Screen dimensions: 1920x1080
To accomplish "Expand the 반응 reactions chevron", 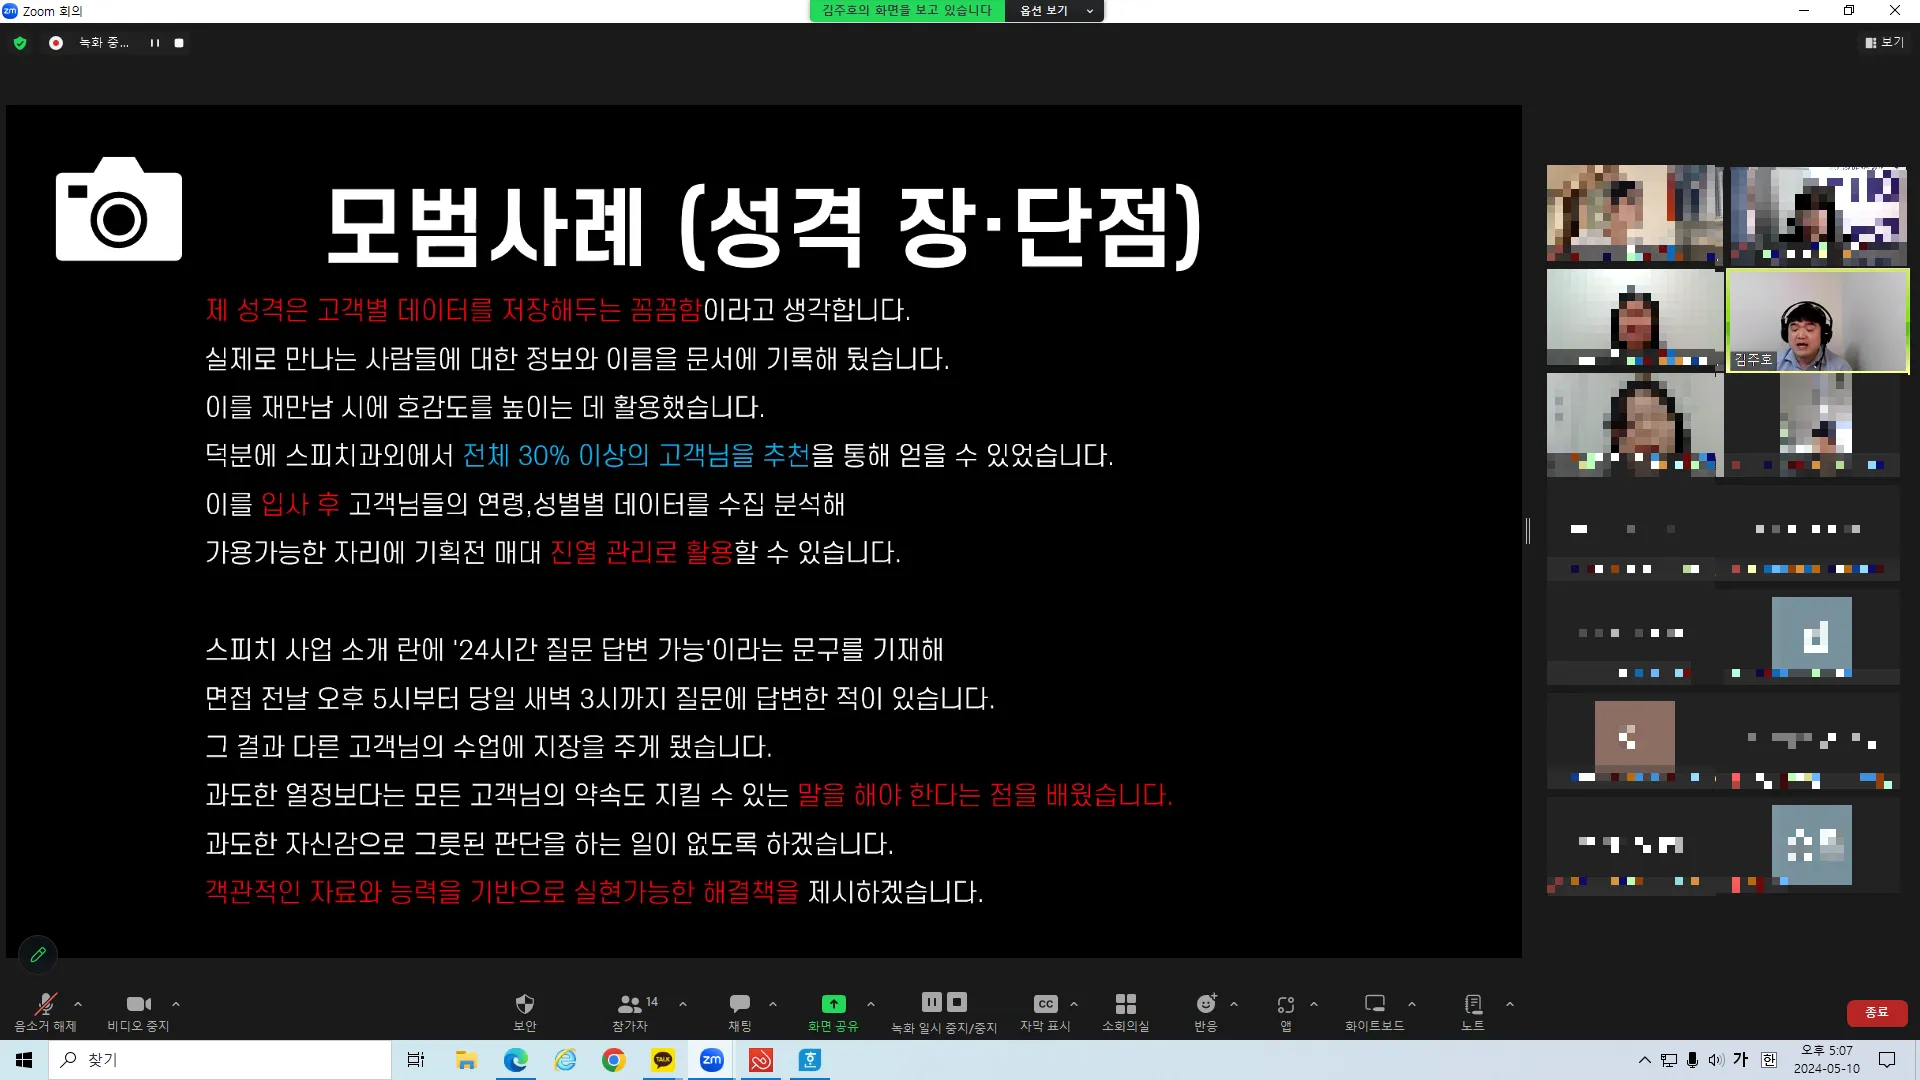I will pos(1233,1006).
